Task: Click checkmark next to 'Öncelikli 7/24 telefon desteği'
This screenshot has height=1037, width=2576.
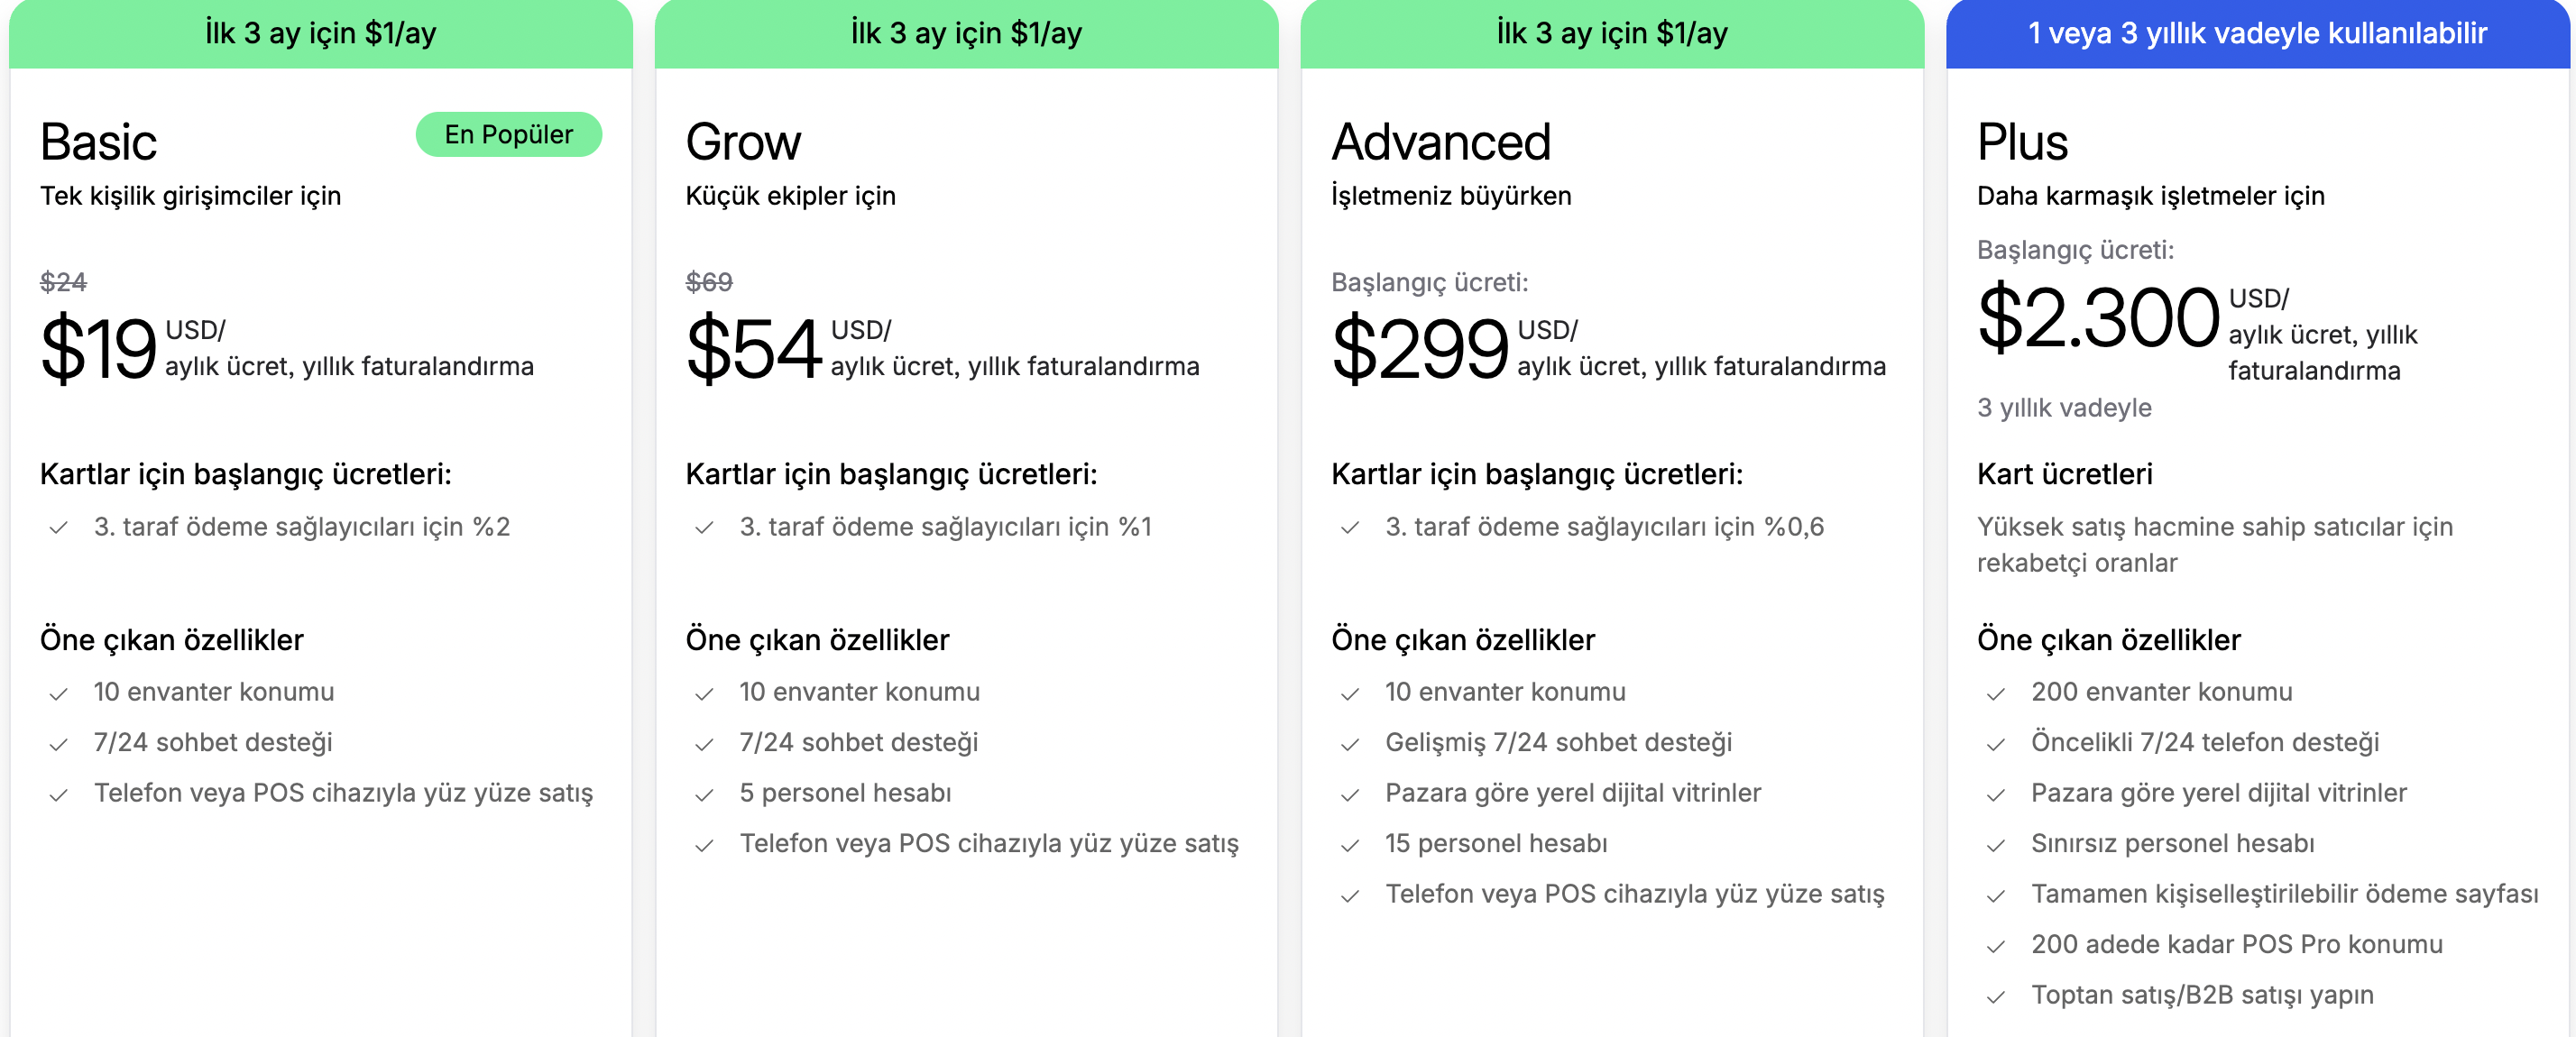Action: [x=1996, y=744]
